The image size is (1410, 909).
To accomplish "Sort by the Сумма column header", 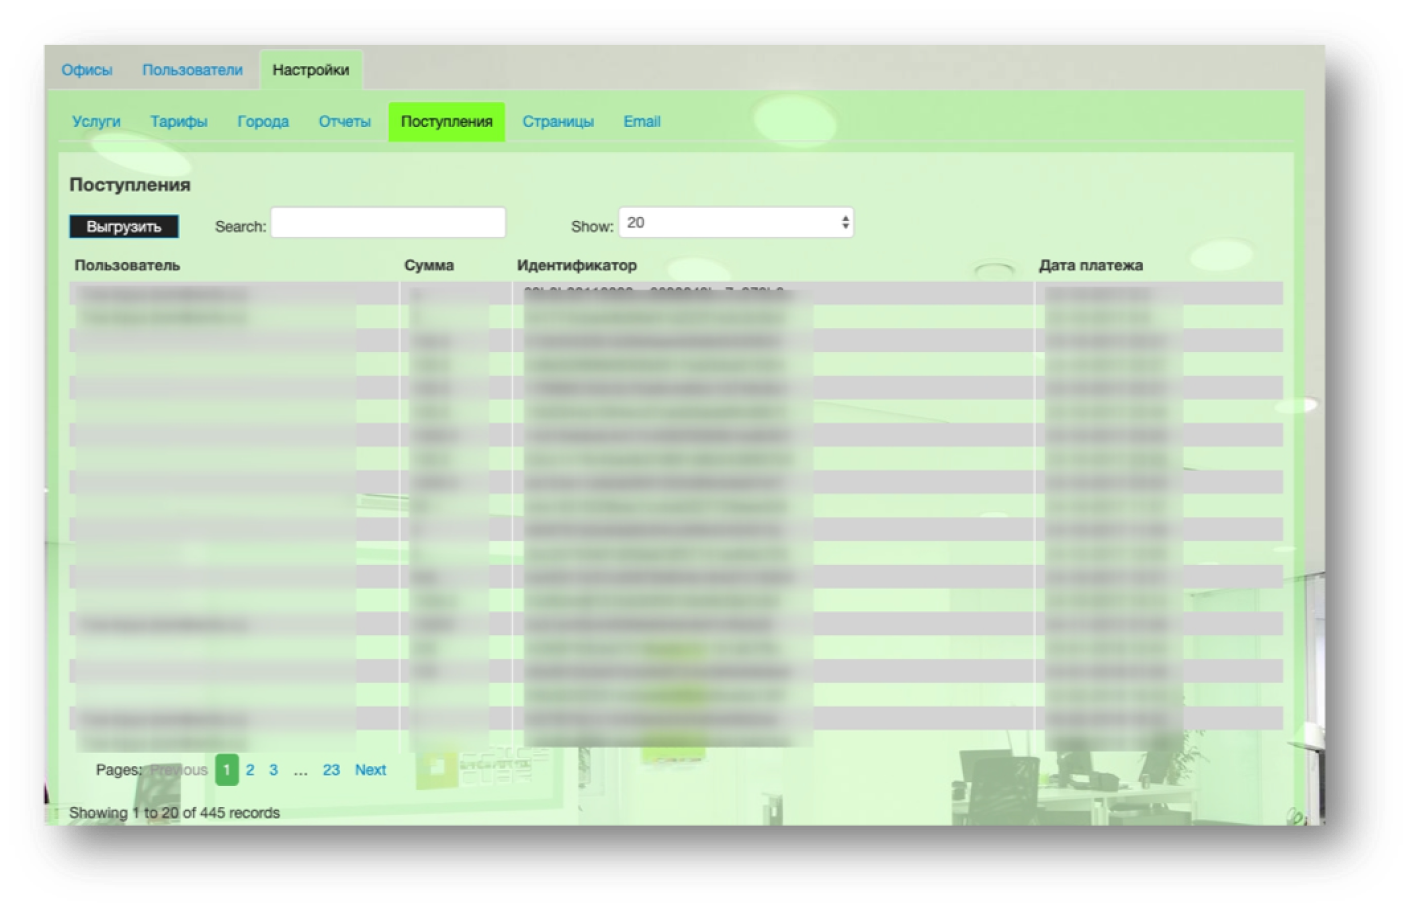I will [x=429, y=266].
